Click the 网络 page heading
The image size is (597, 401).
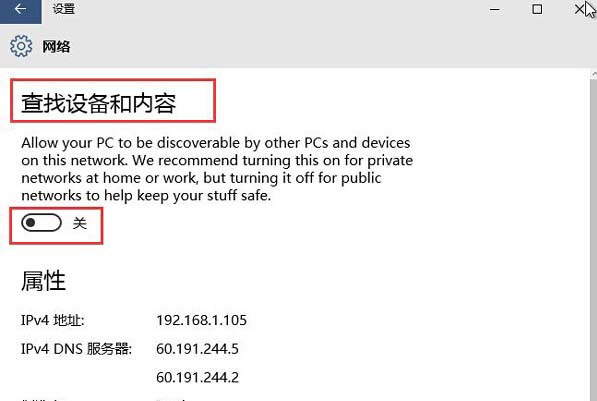click(x=56, y=46)
